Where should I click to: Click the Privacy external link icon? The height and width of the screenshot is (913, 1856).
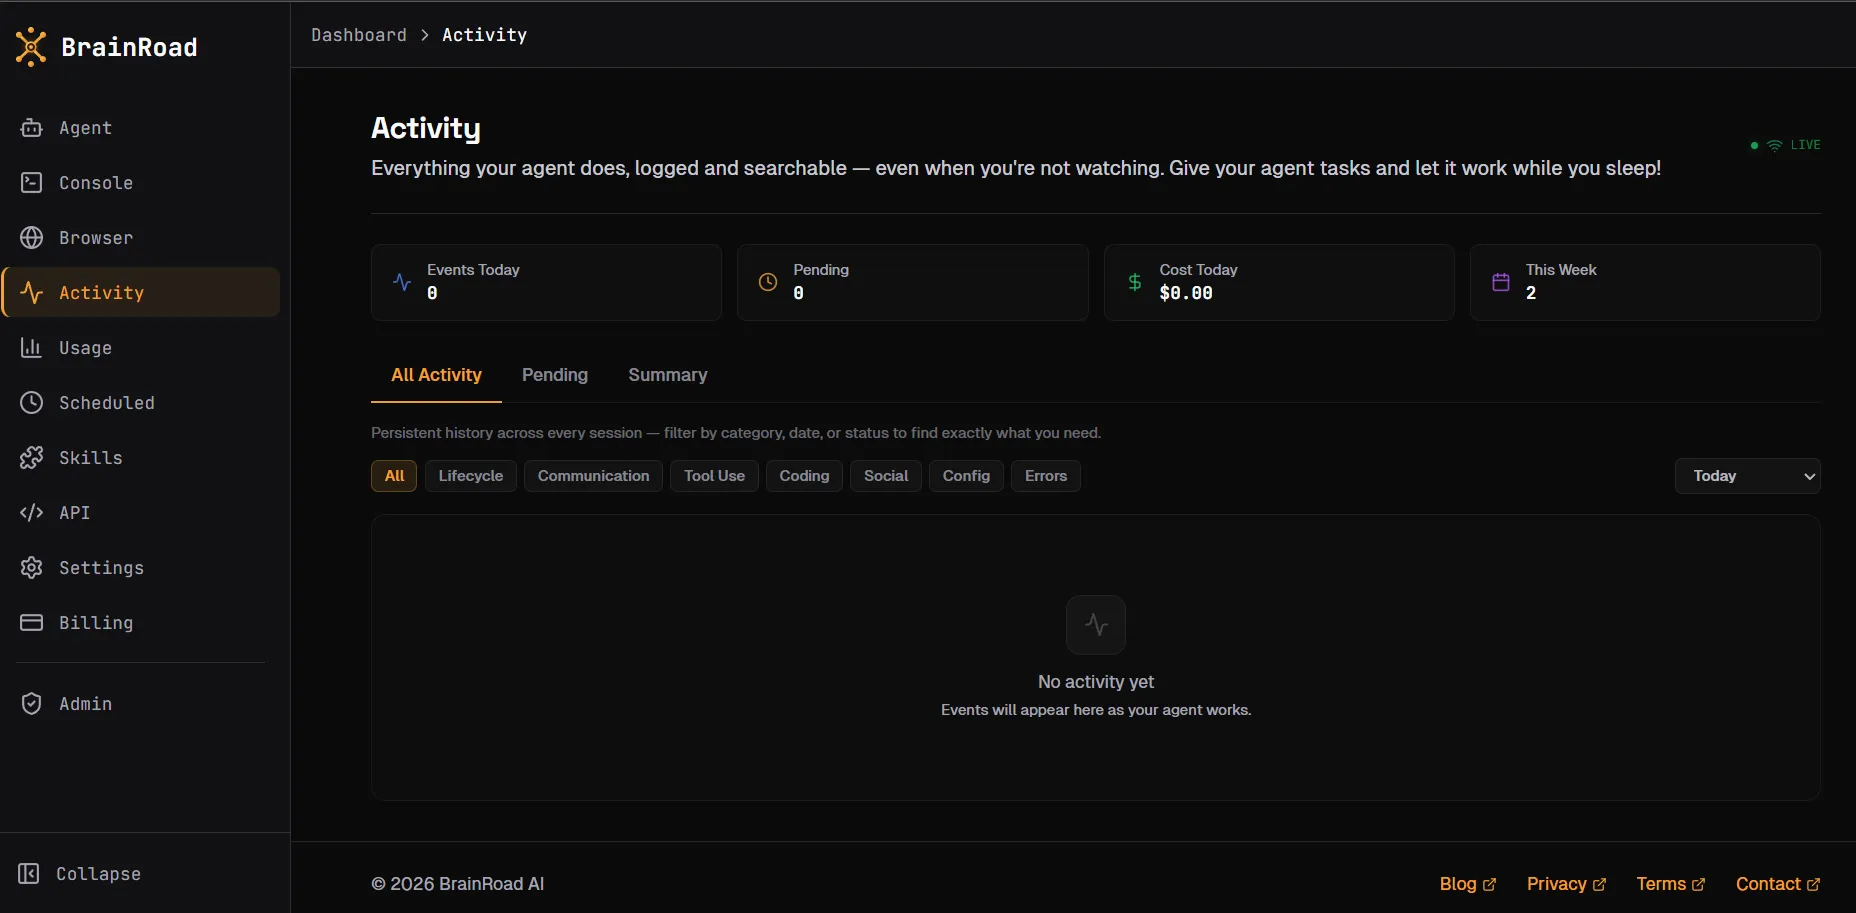(1600, 885)
